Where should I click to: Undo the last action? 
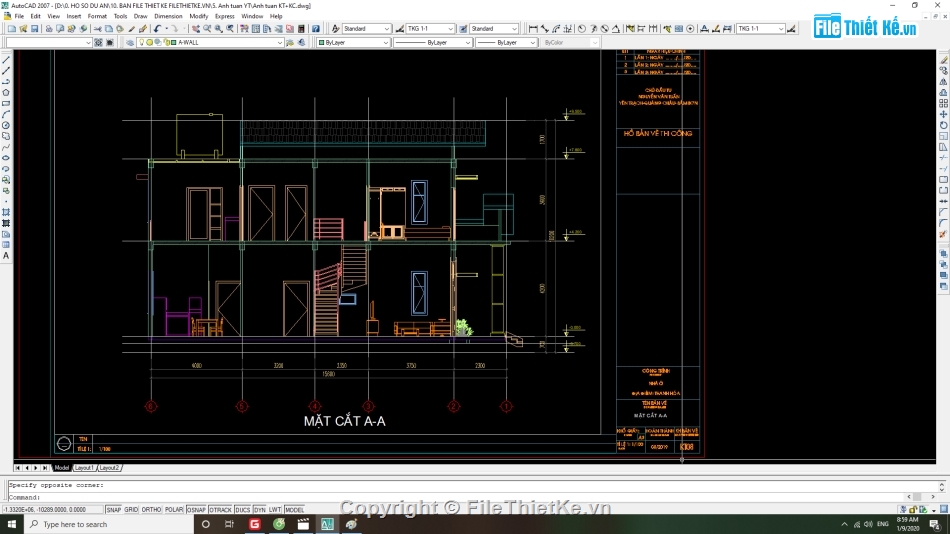pyautogui.click(x=158, y=28)
